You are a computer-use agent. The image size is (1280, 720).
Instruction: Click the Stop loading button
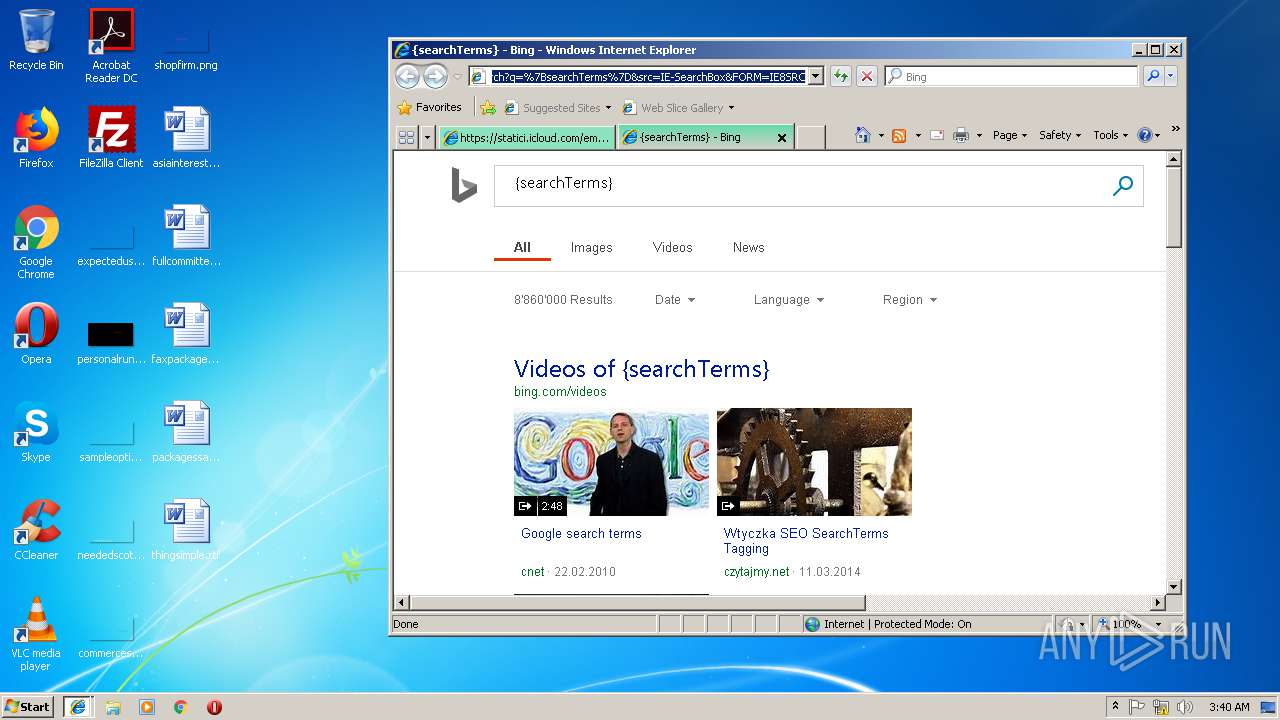pyautogui.click(x=867, y=76)
